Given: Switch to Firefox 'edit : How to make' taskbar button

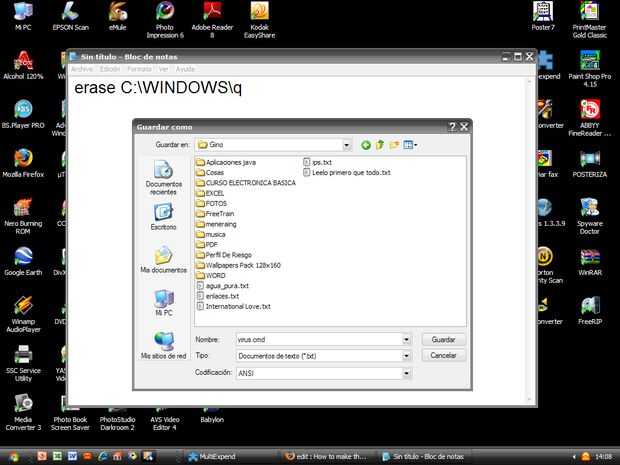Looking at the screenshot, I should 327,457.
